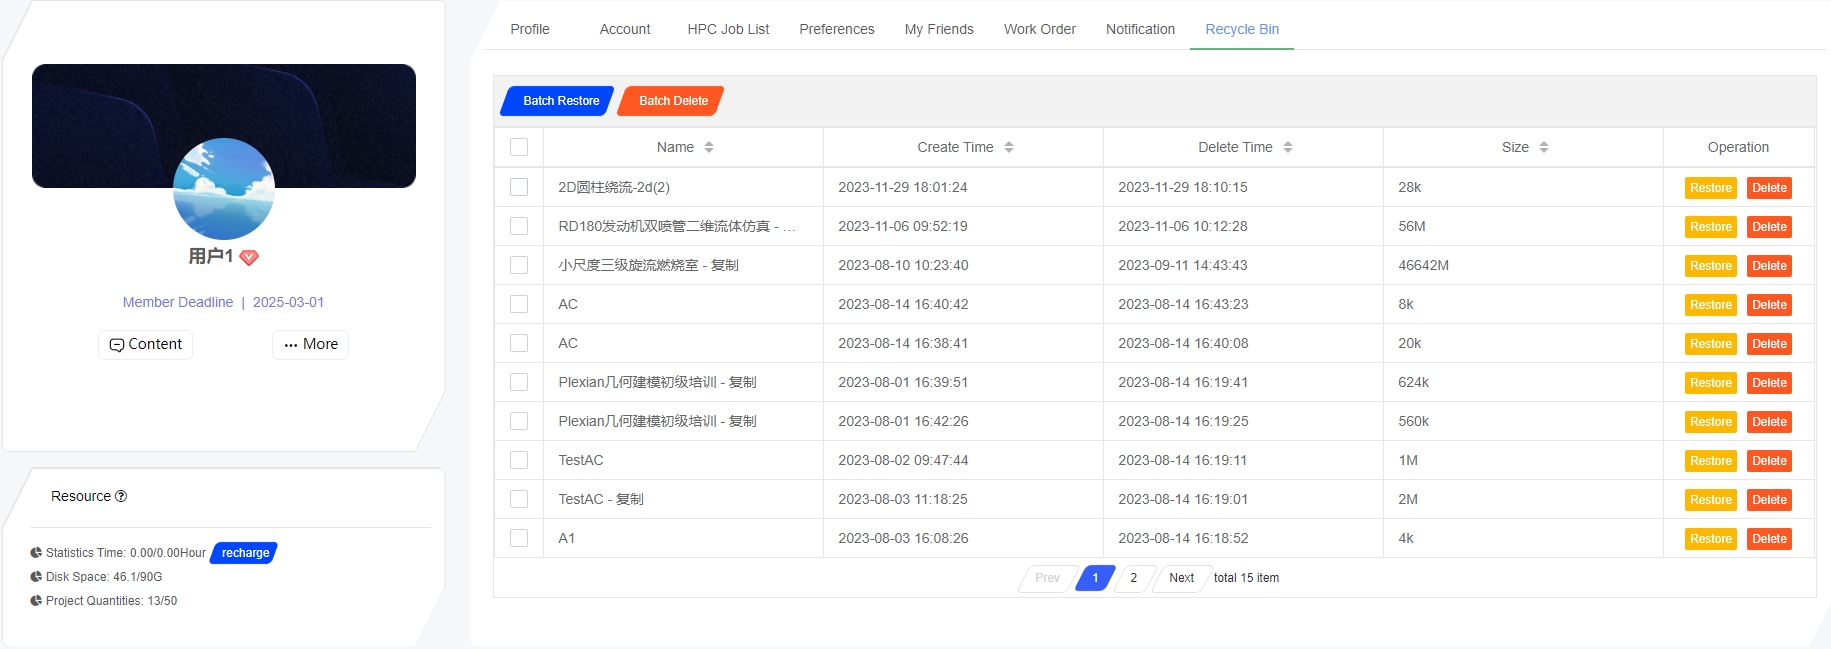Go to the Preferences tab

837,29
